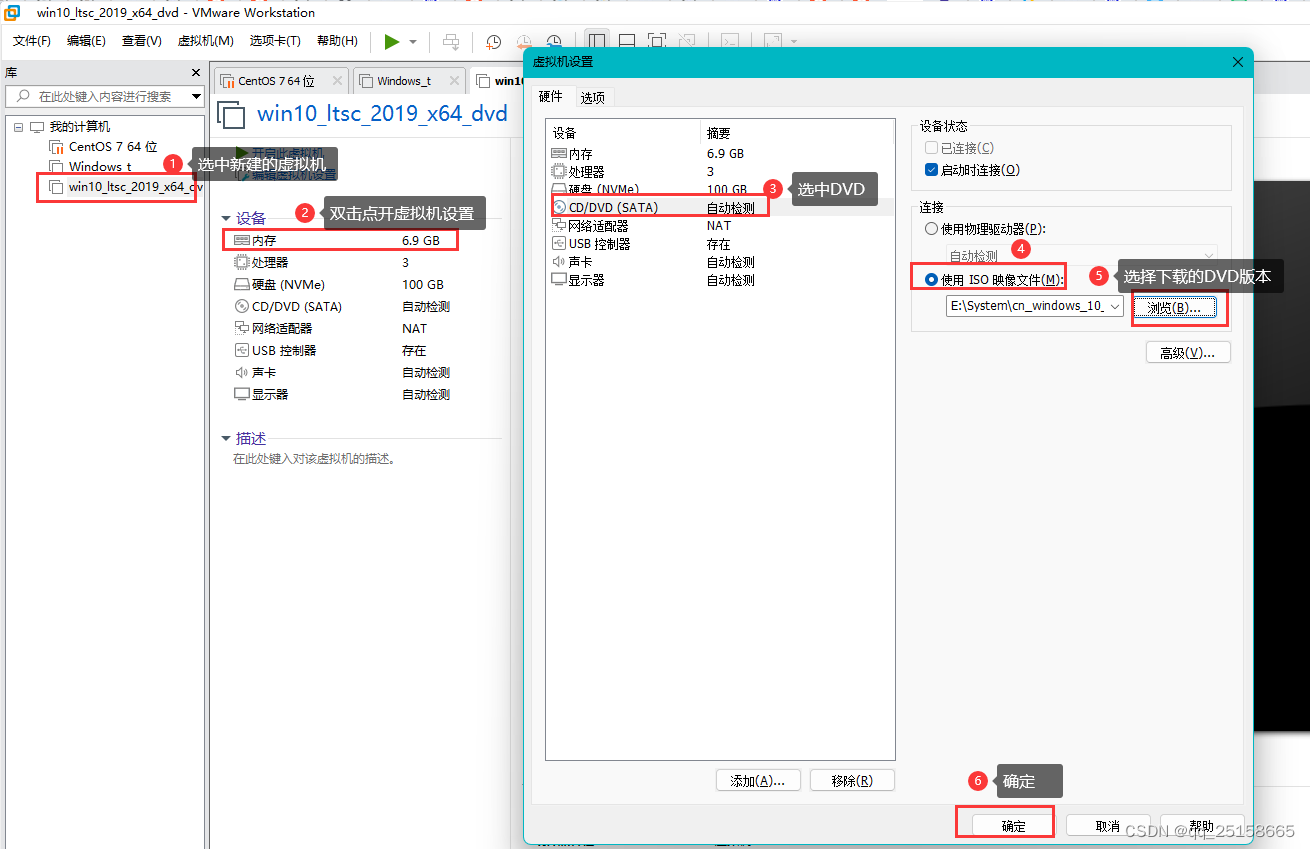Click the 添加(A)... button
The image size is (1310, 849).
pos(757,781)
